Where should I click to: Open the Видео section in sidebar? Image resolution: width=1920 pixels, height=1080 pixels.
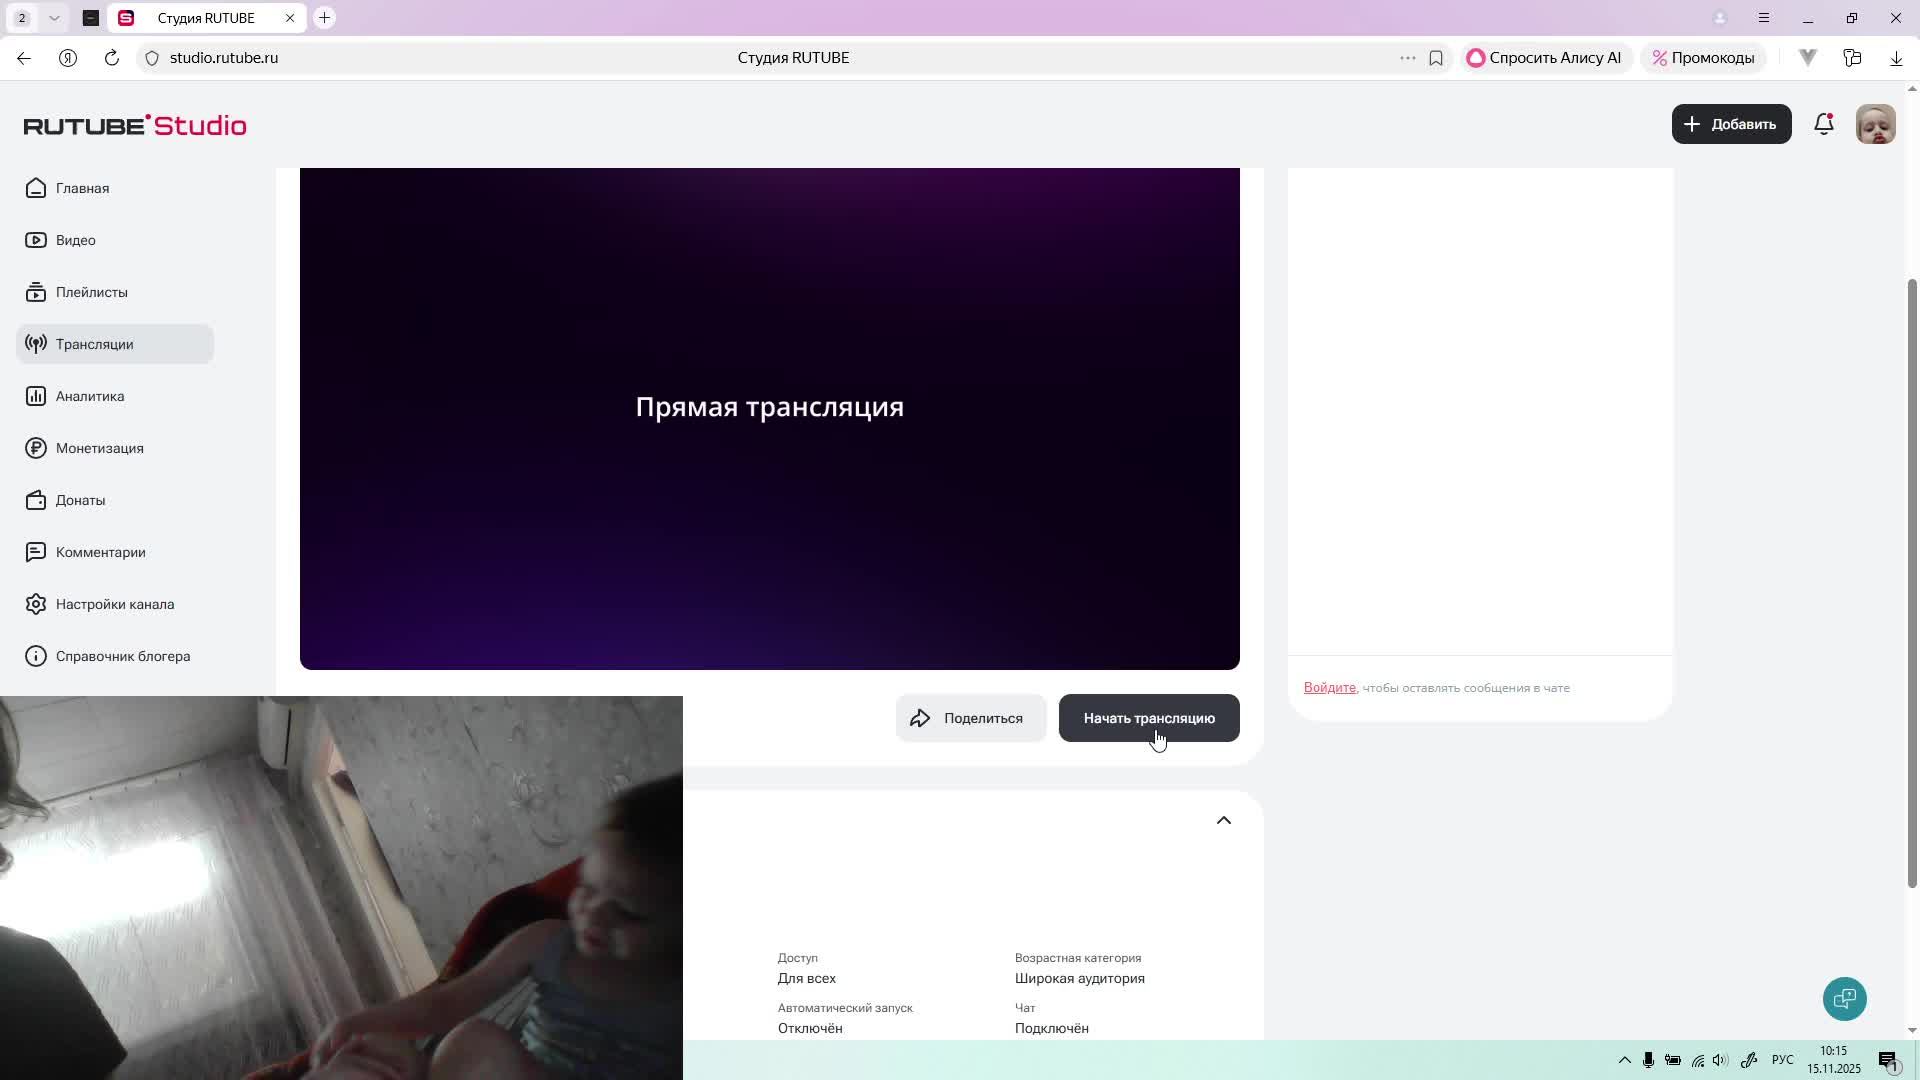pyautogui.click(x=75, y=240)
